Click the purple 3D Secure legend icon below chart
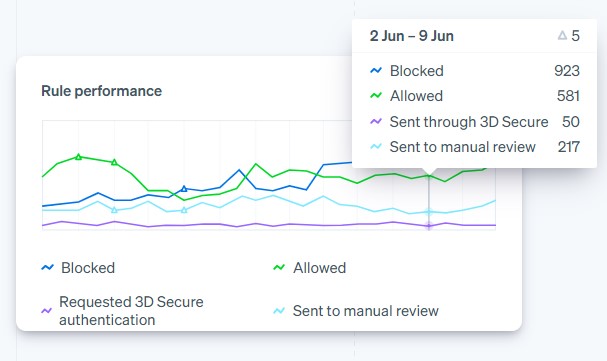The width and height of the screenshot is (607, 361). point(46,311)
